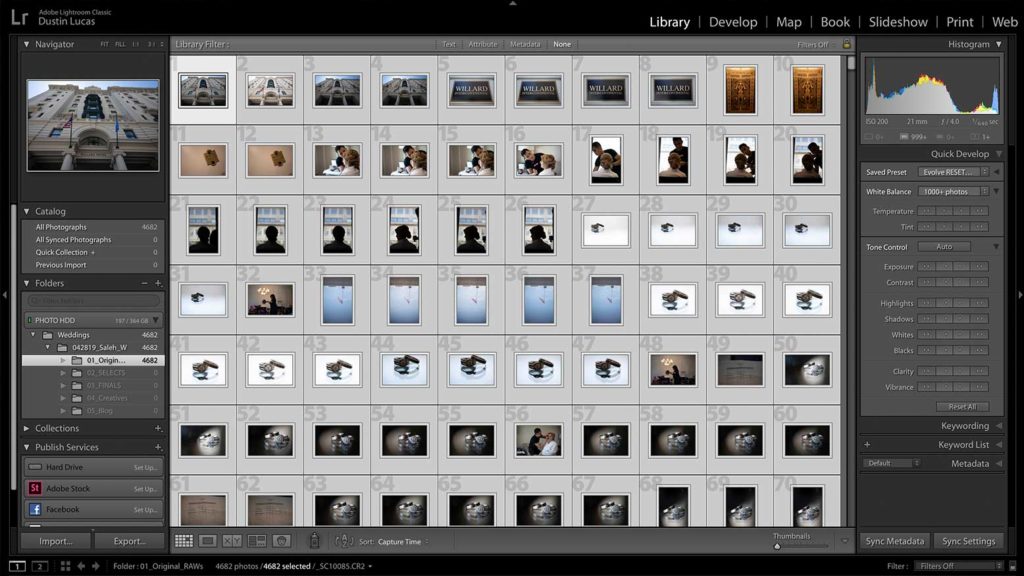Click the filmstrip grid shortcut icon
The height and width of the screenshot is (576, 1024).
coord(65,566)
